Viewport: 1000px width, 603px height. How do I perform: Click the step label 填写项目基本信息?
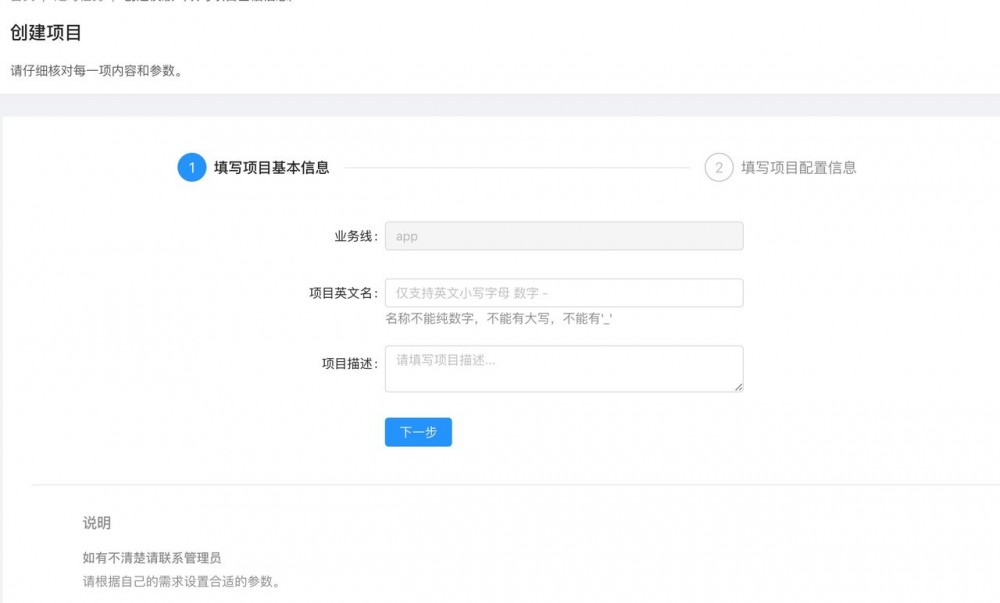click(x=271, y=168)
